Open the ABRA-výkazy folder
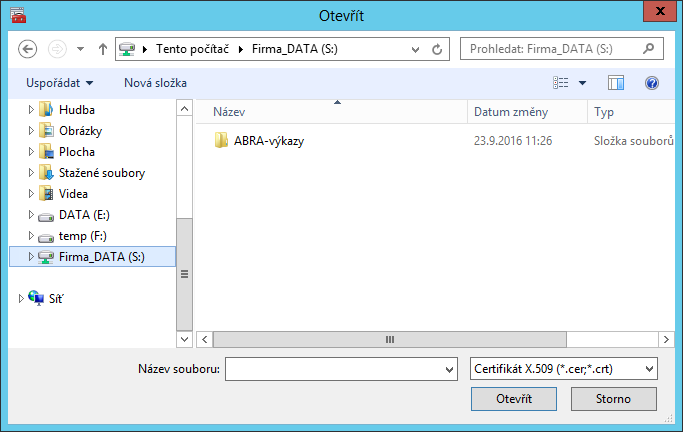This screenshot has height=432, width=683. pyautogui.click(x=269, y=141)
